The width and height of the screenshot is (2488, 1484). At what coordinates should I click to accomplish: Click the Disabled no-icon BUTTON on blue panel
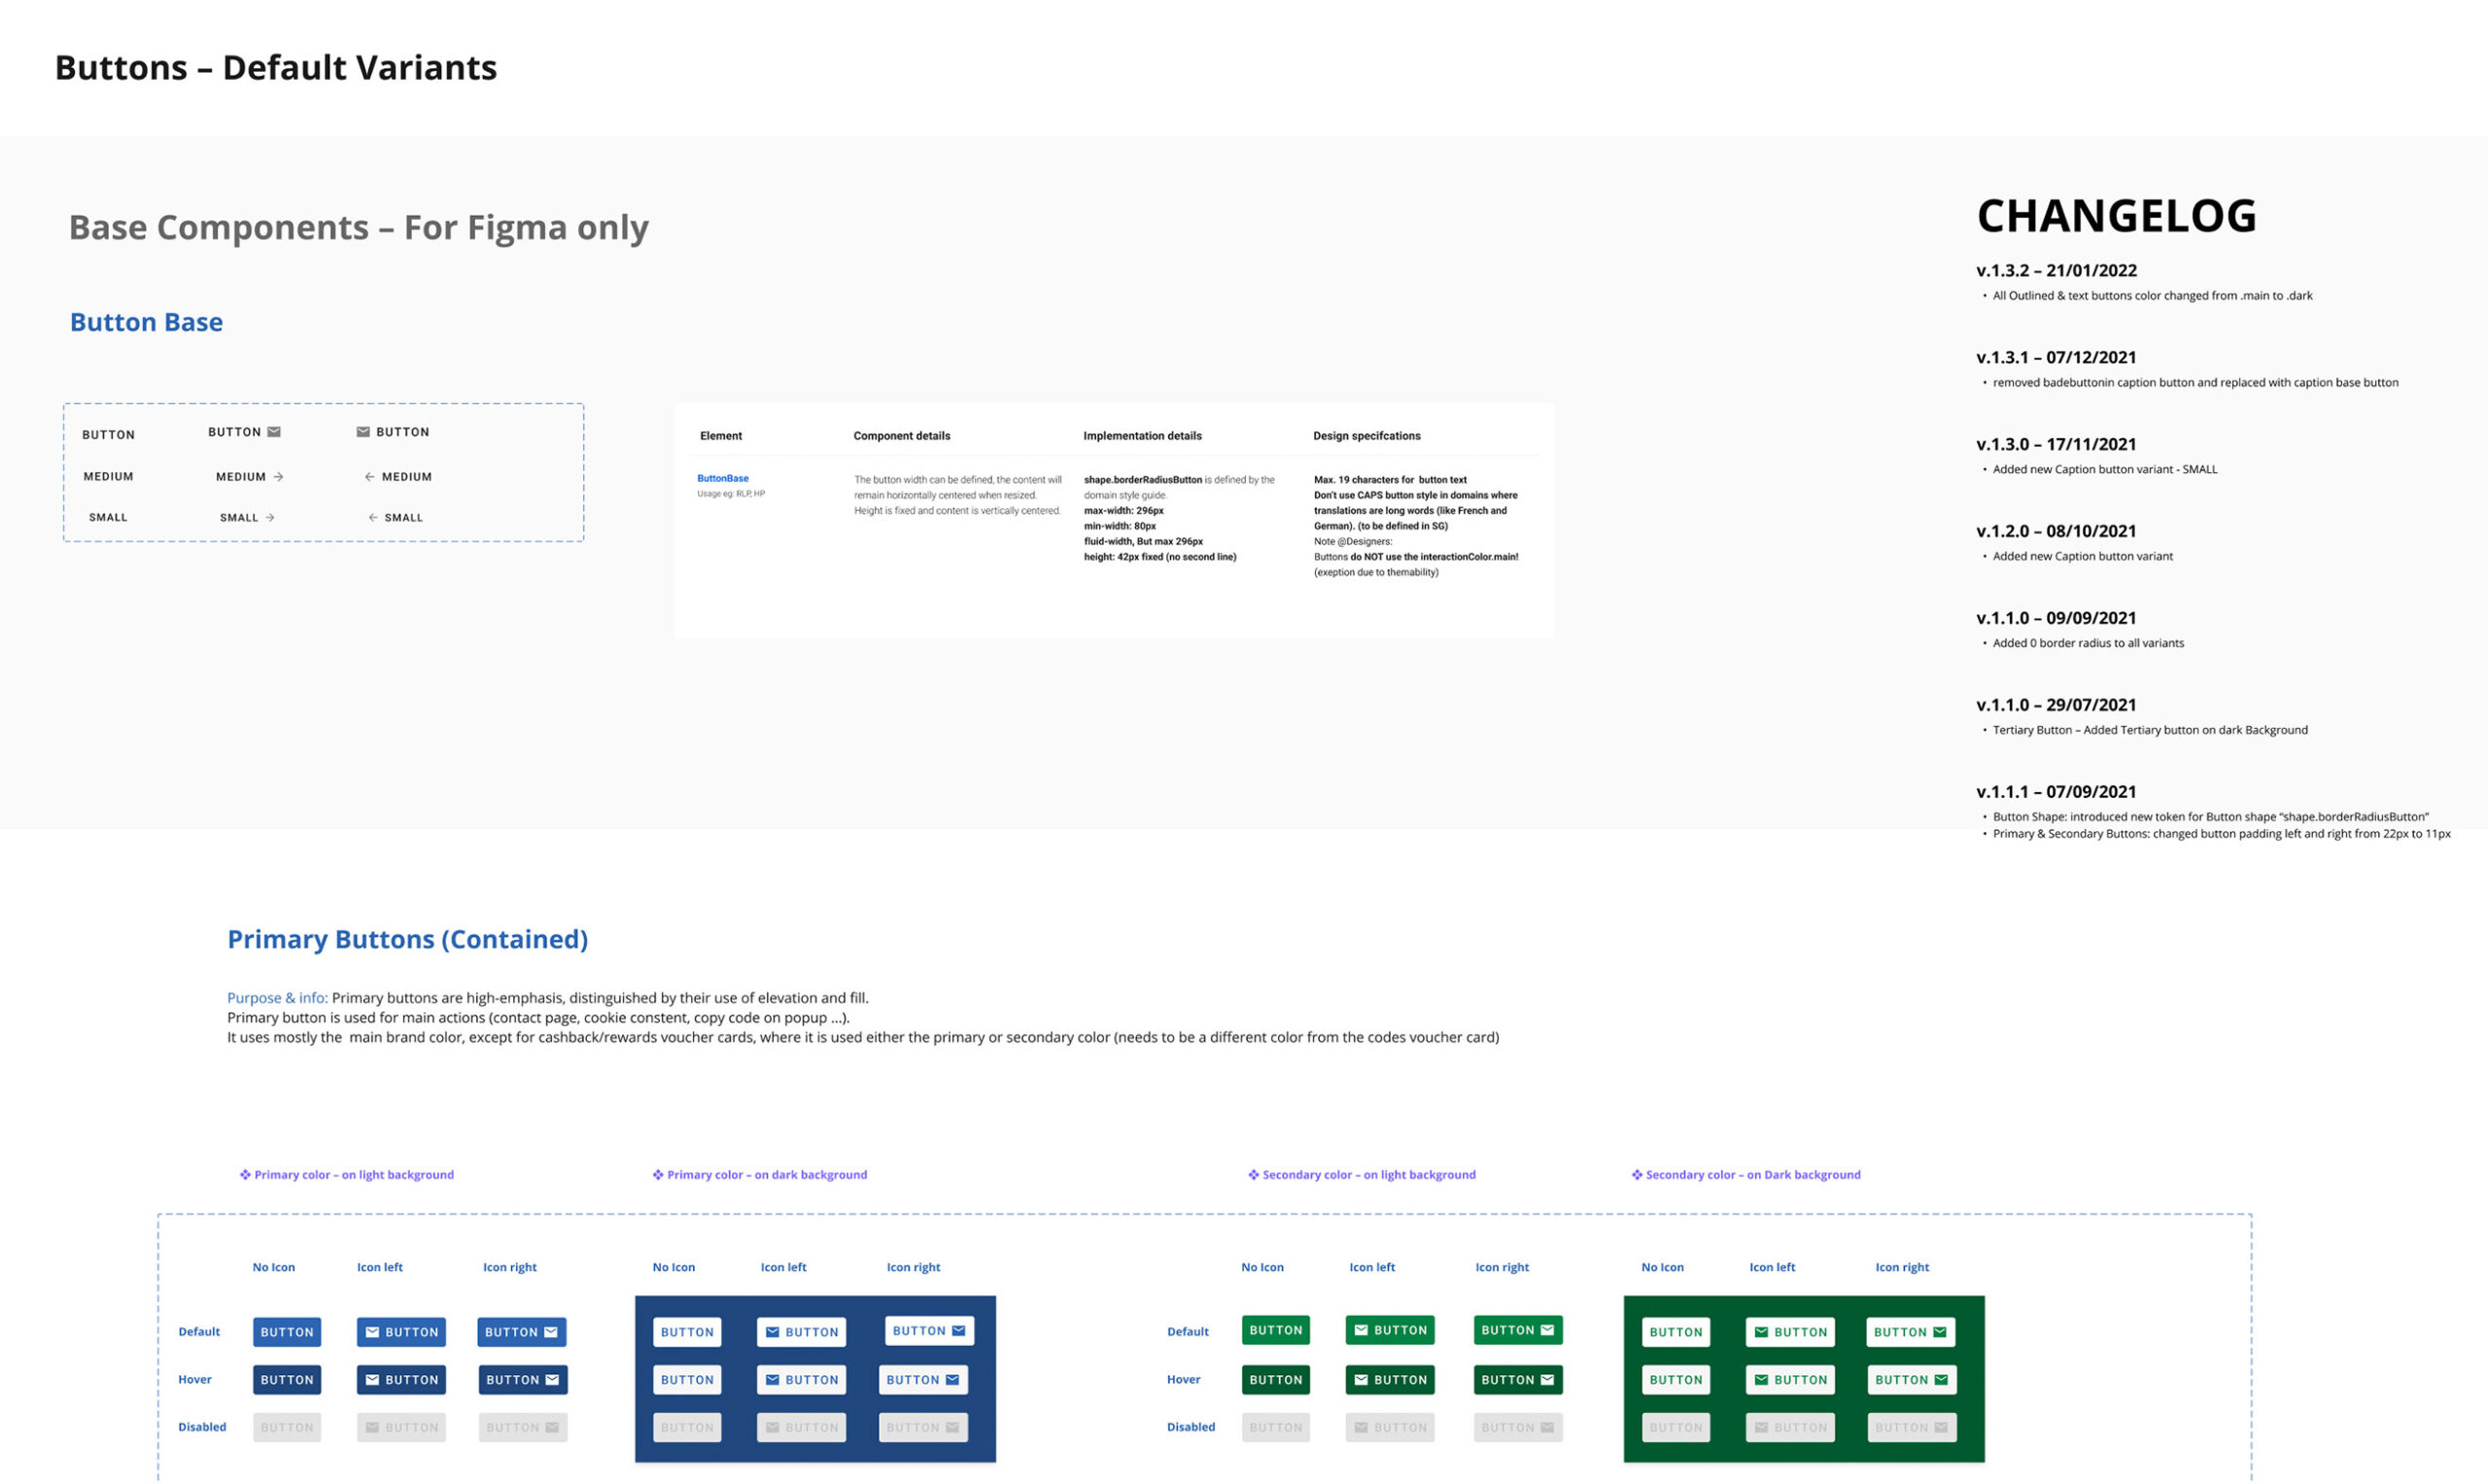coord(687,1428)
